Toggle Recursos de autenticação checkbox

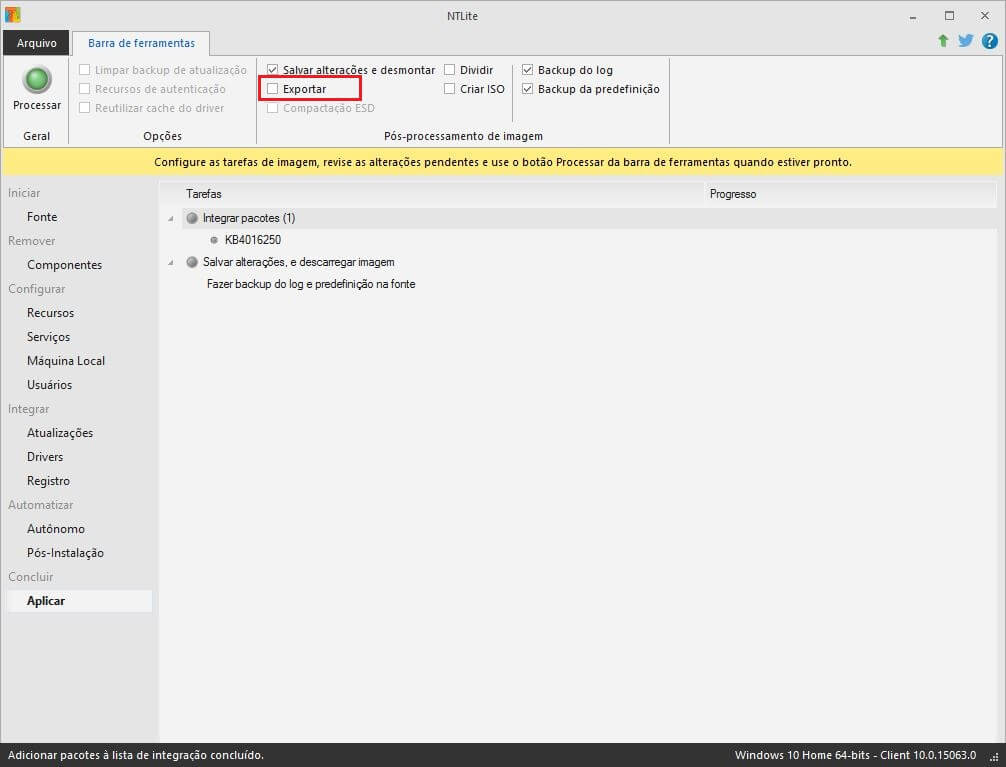84,89
